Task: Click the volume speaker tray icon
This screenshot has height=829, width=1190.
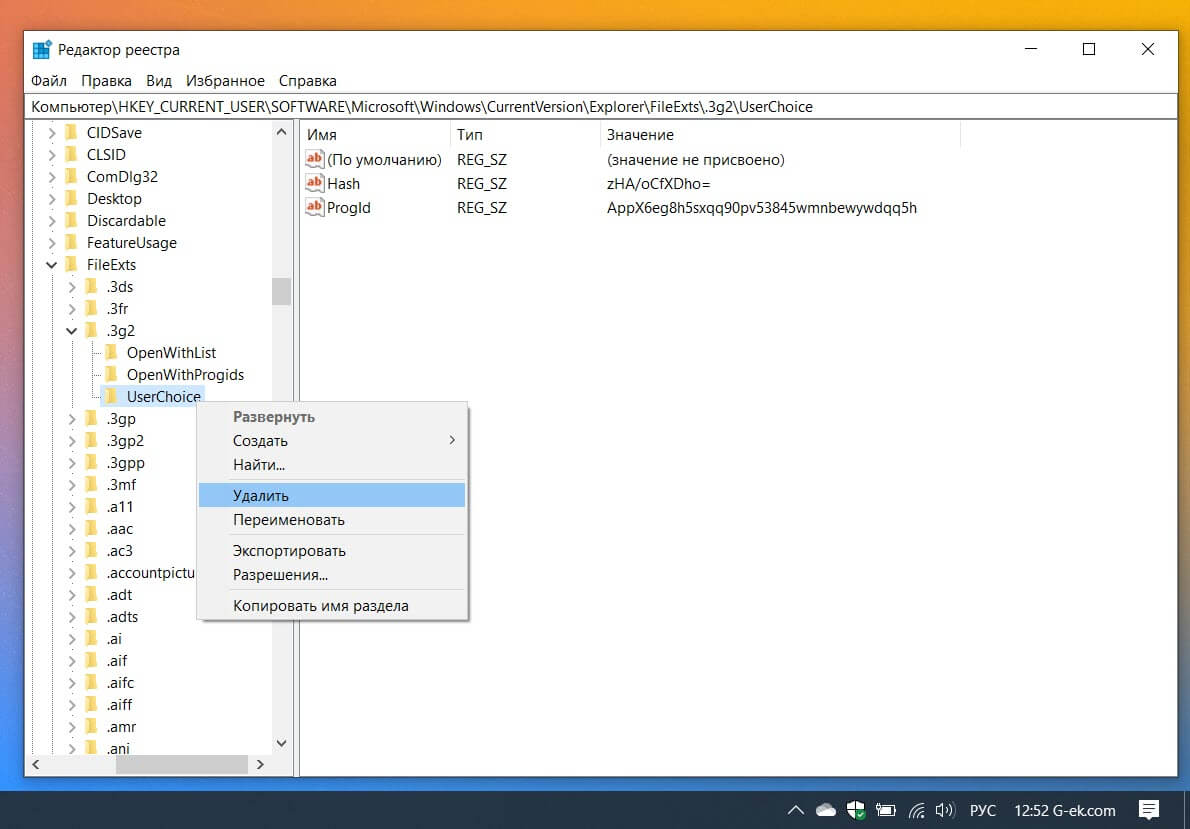Action: 944,810
